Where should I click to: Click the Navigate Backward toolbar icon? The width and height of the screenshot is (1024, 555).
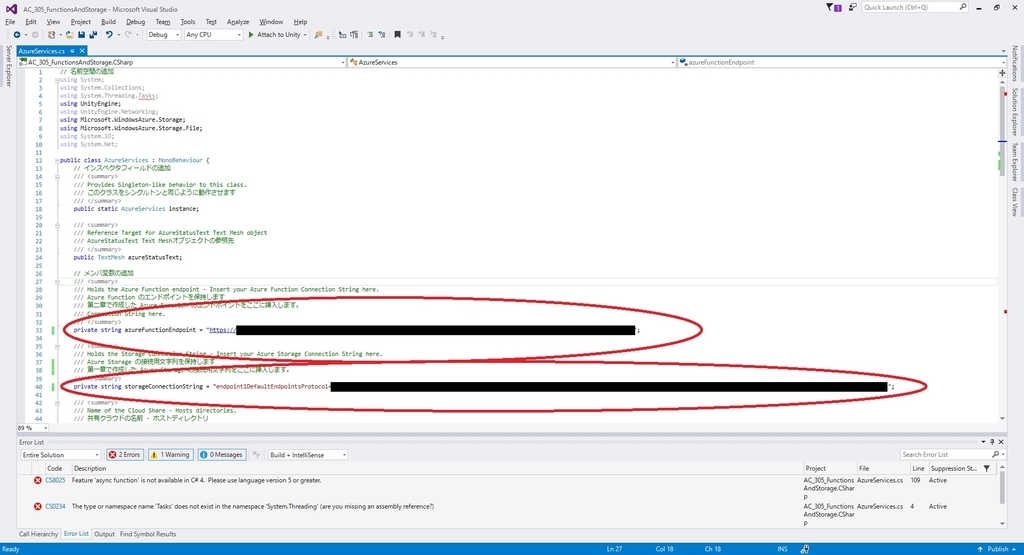tap(17, 35)
